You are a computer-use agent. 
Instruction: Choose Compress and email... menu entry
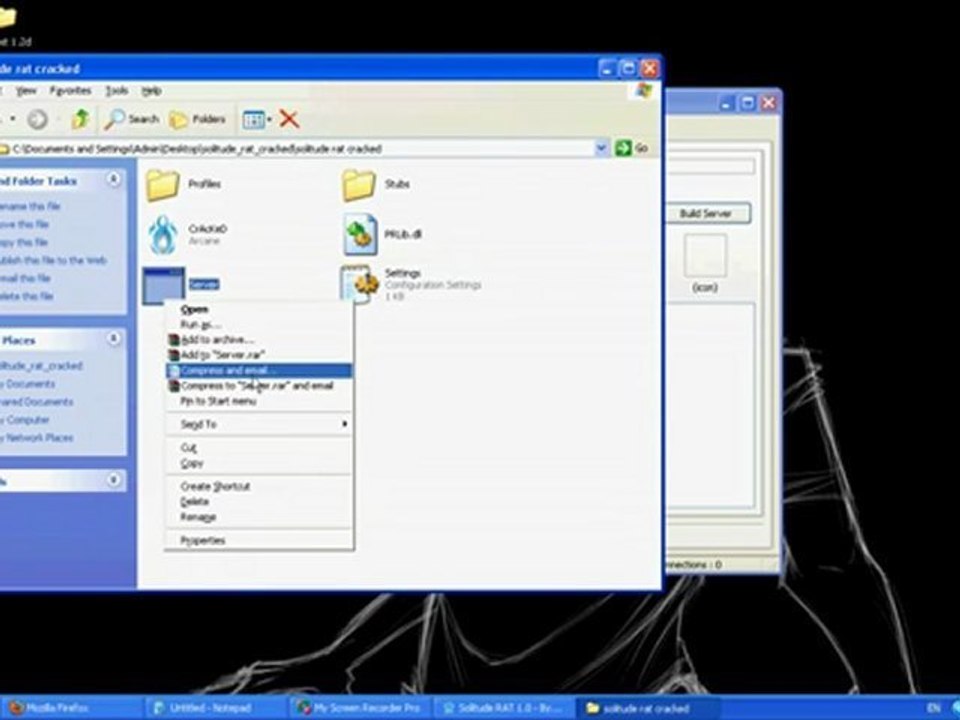(260, 370)
